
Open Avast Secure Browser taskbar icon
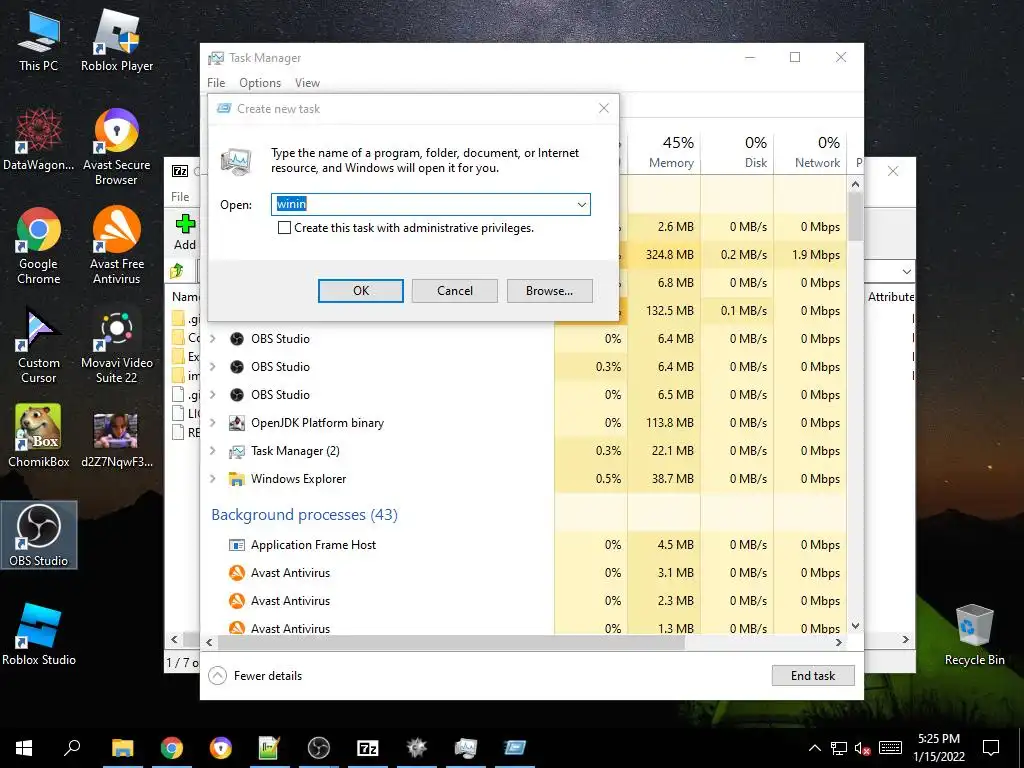[221, 748]
